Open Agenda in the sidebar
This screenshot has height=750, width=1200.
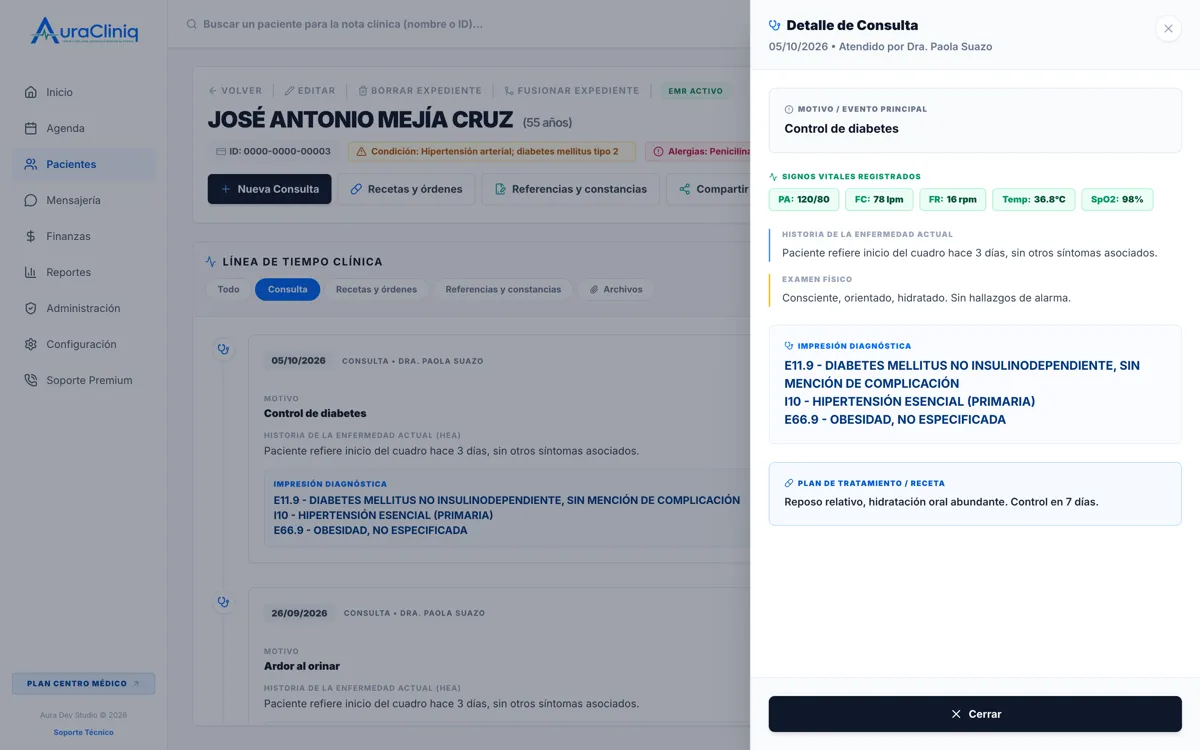[x=84, y=128]
